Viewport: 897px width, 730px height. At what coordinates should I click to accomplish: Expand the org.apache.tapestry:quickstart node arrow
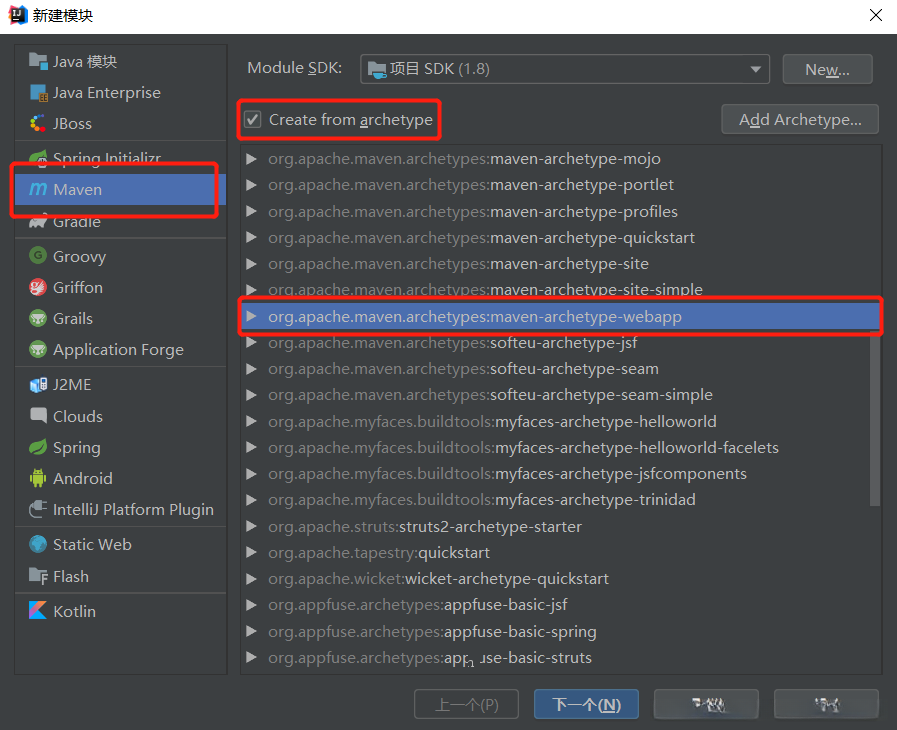pos(251,553)
